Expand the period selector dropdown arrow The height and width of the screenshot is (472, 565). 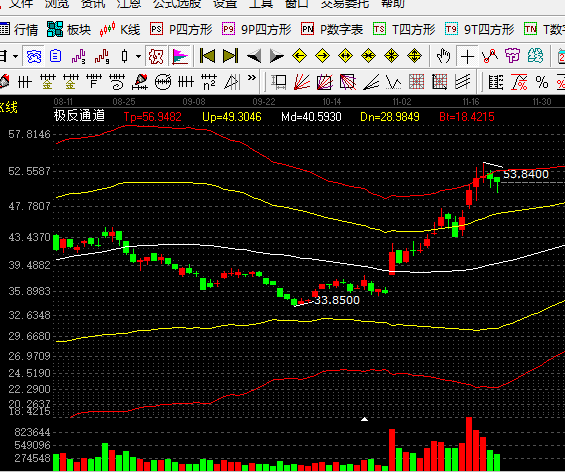(15, 57)
